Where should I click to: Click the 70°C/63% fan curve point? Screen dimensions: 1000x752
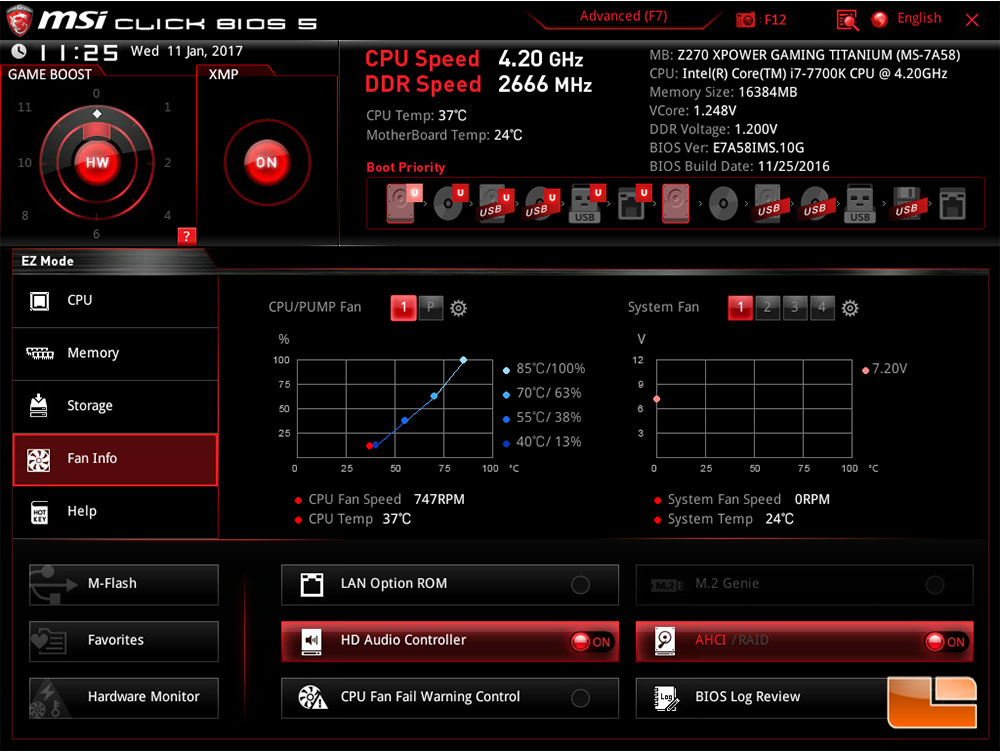point(434,396)
